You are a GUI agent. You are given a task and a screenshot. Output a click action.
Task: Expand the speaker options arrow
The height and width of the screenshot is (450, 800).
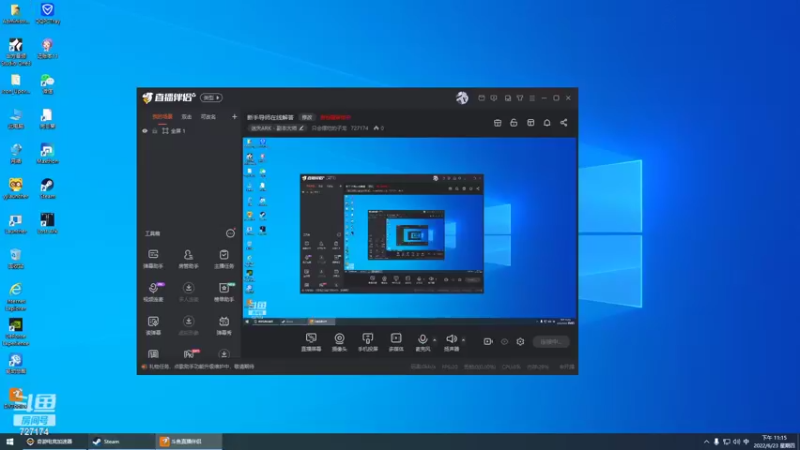tap(463, 340)
